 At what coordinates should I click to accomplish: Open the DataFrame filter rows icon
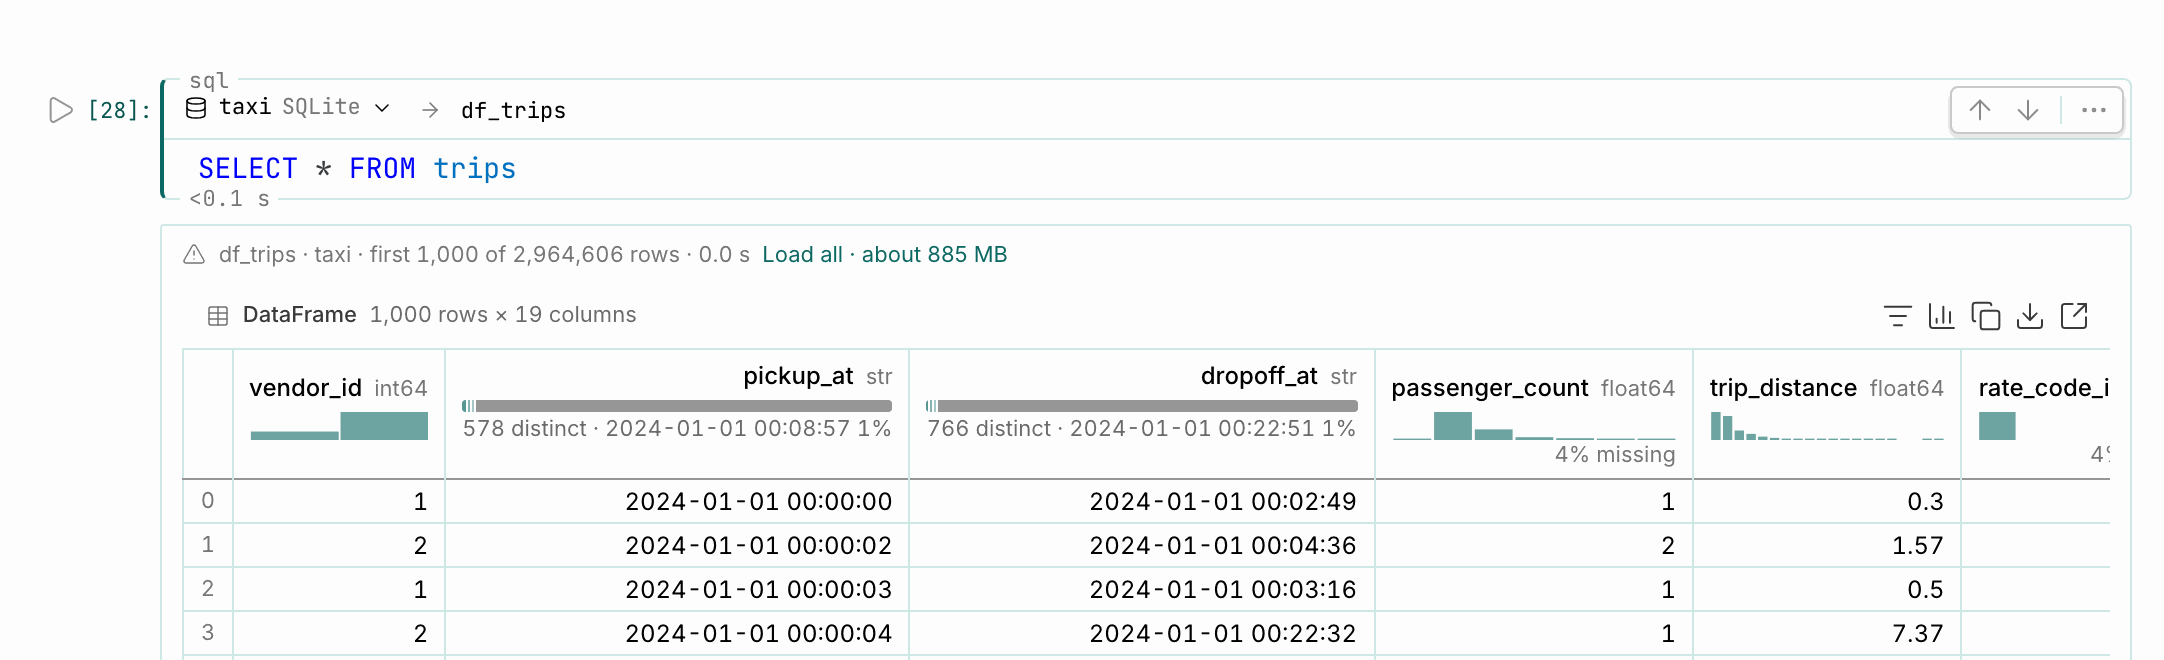click(x=1897, y=316)
